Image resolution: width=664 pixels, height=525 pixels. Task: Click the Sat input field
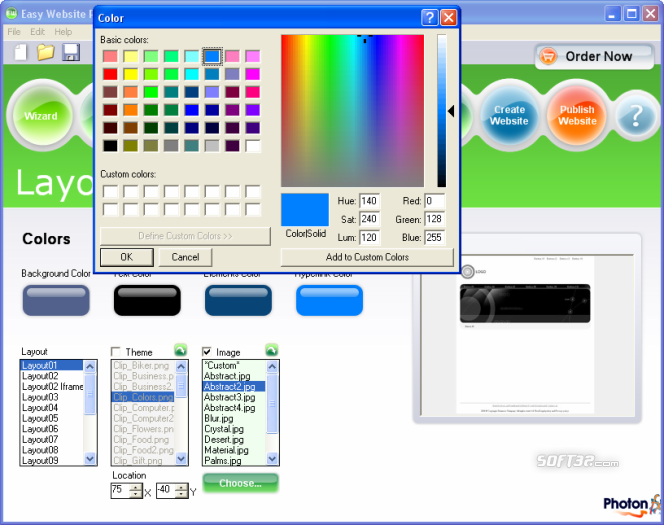click(370, 219)
